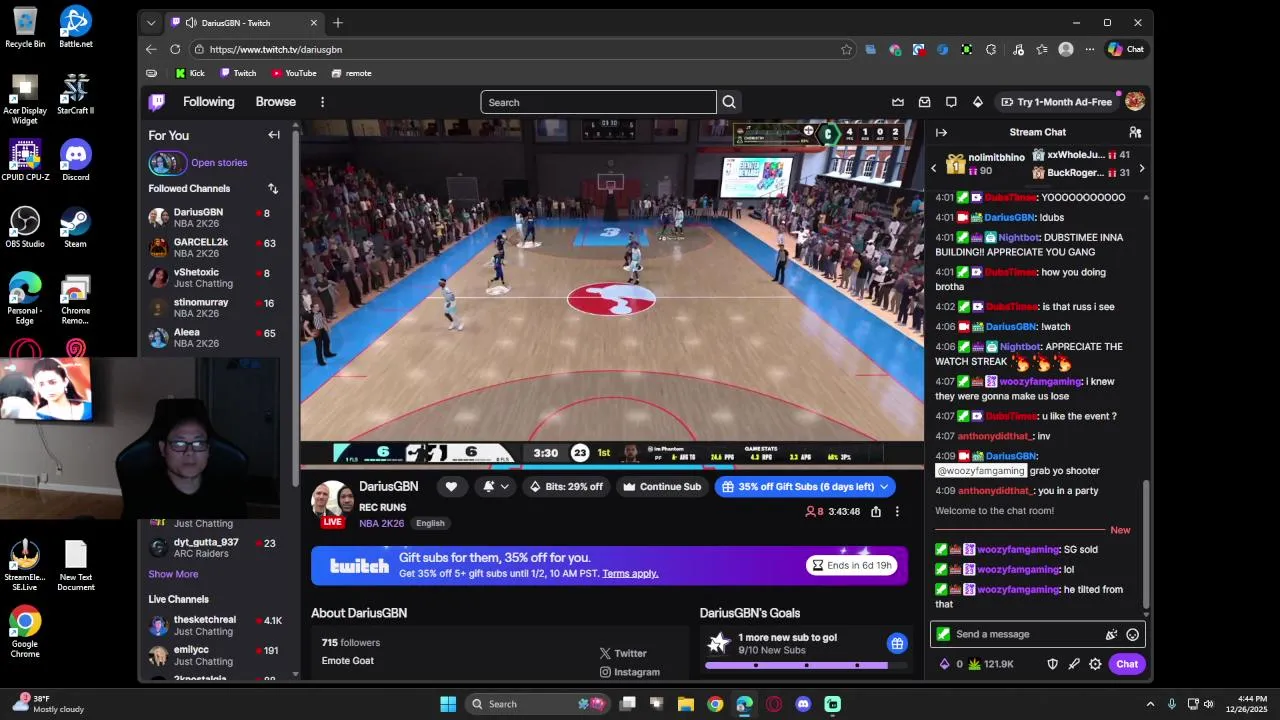Screen dimensions: 1280x720
Task: Open NBA 2K26 category link
Action: [x=381, y=523]
